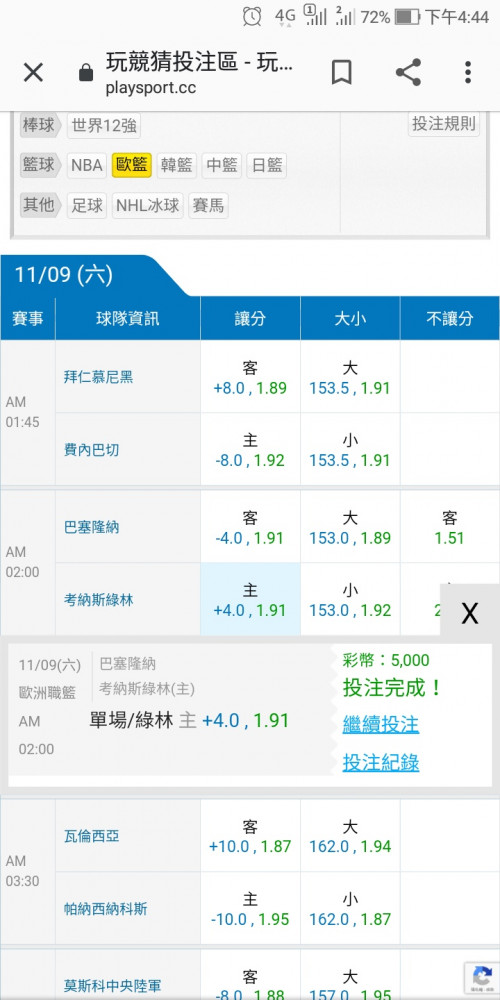Select 拜仁慕尼黑 客 +8.0 spread odds
The height and width of the screenshot is (1000, 500).
click(x=250, y=377)
